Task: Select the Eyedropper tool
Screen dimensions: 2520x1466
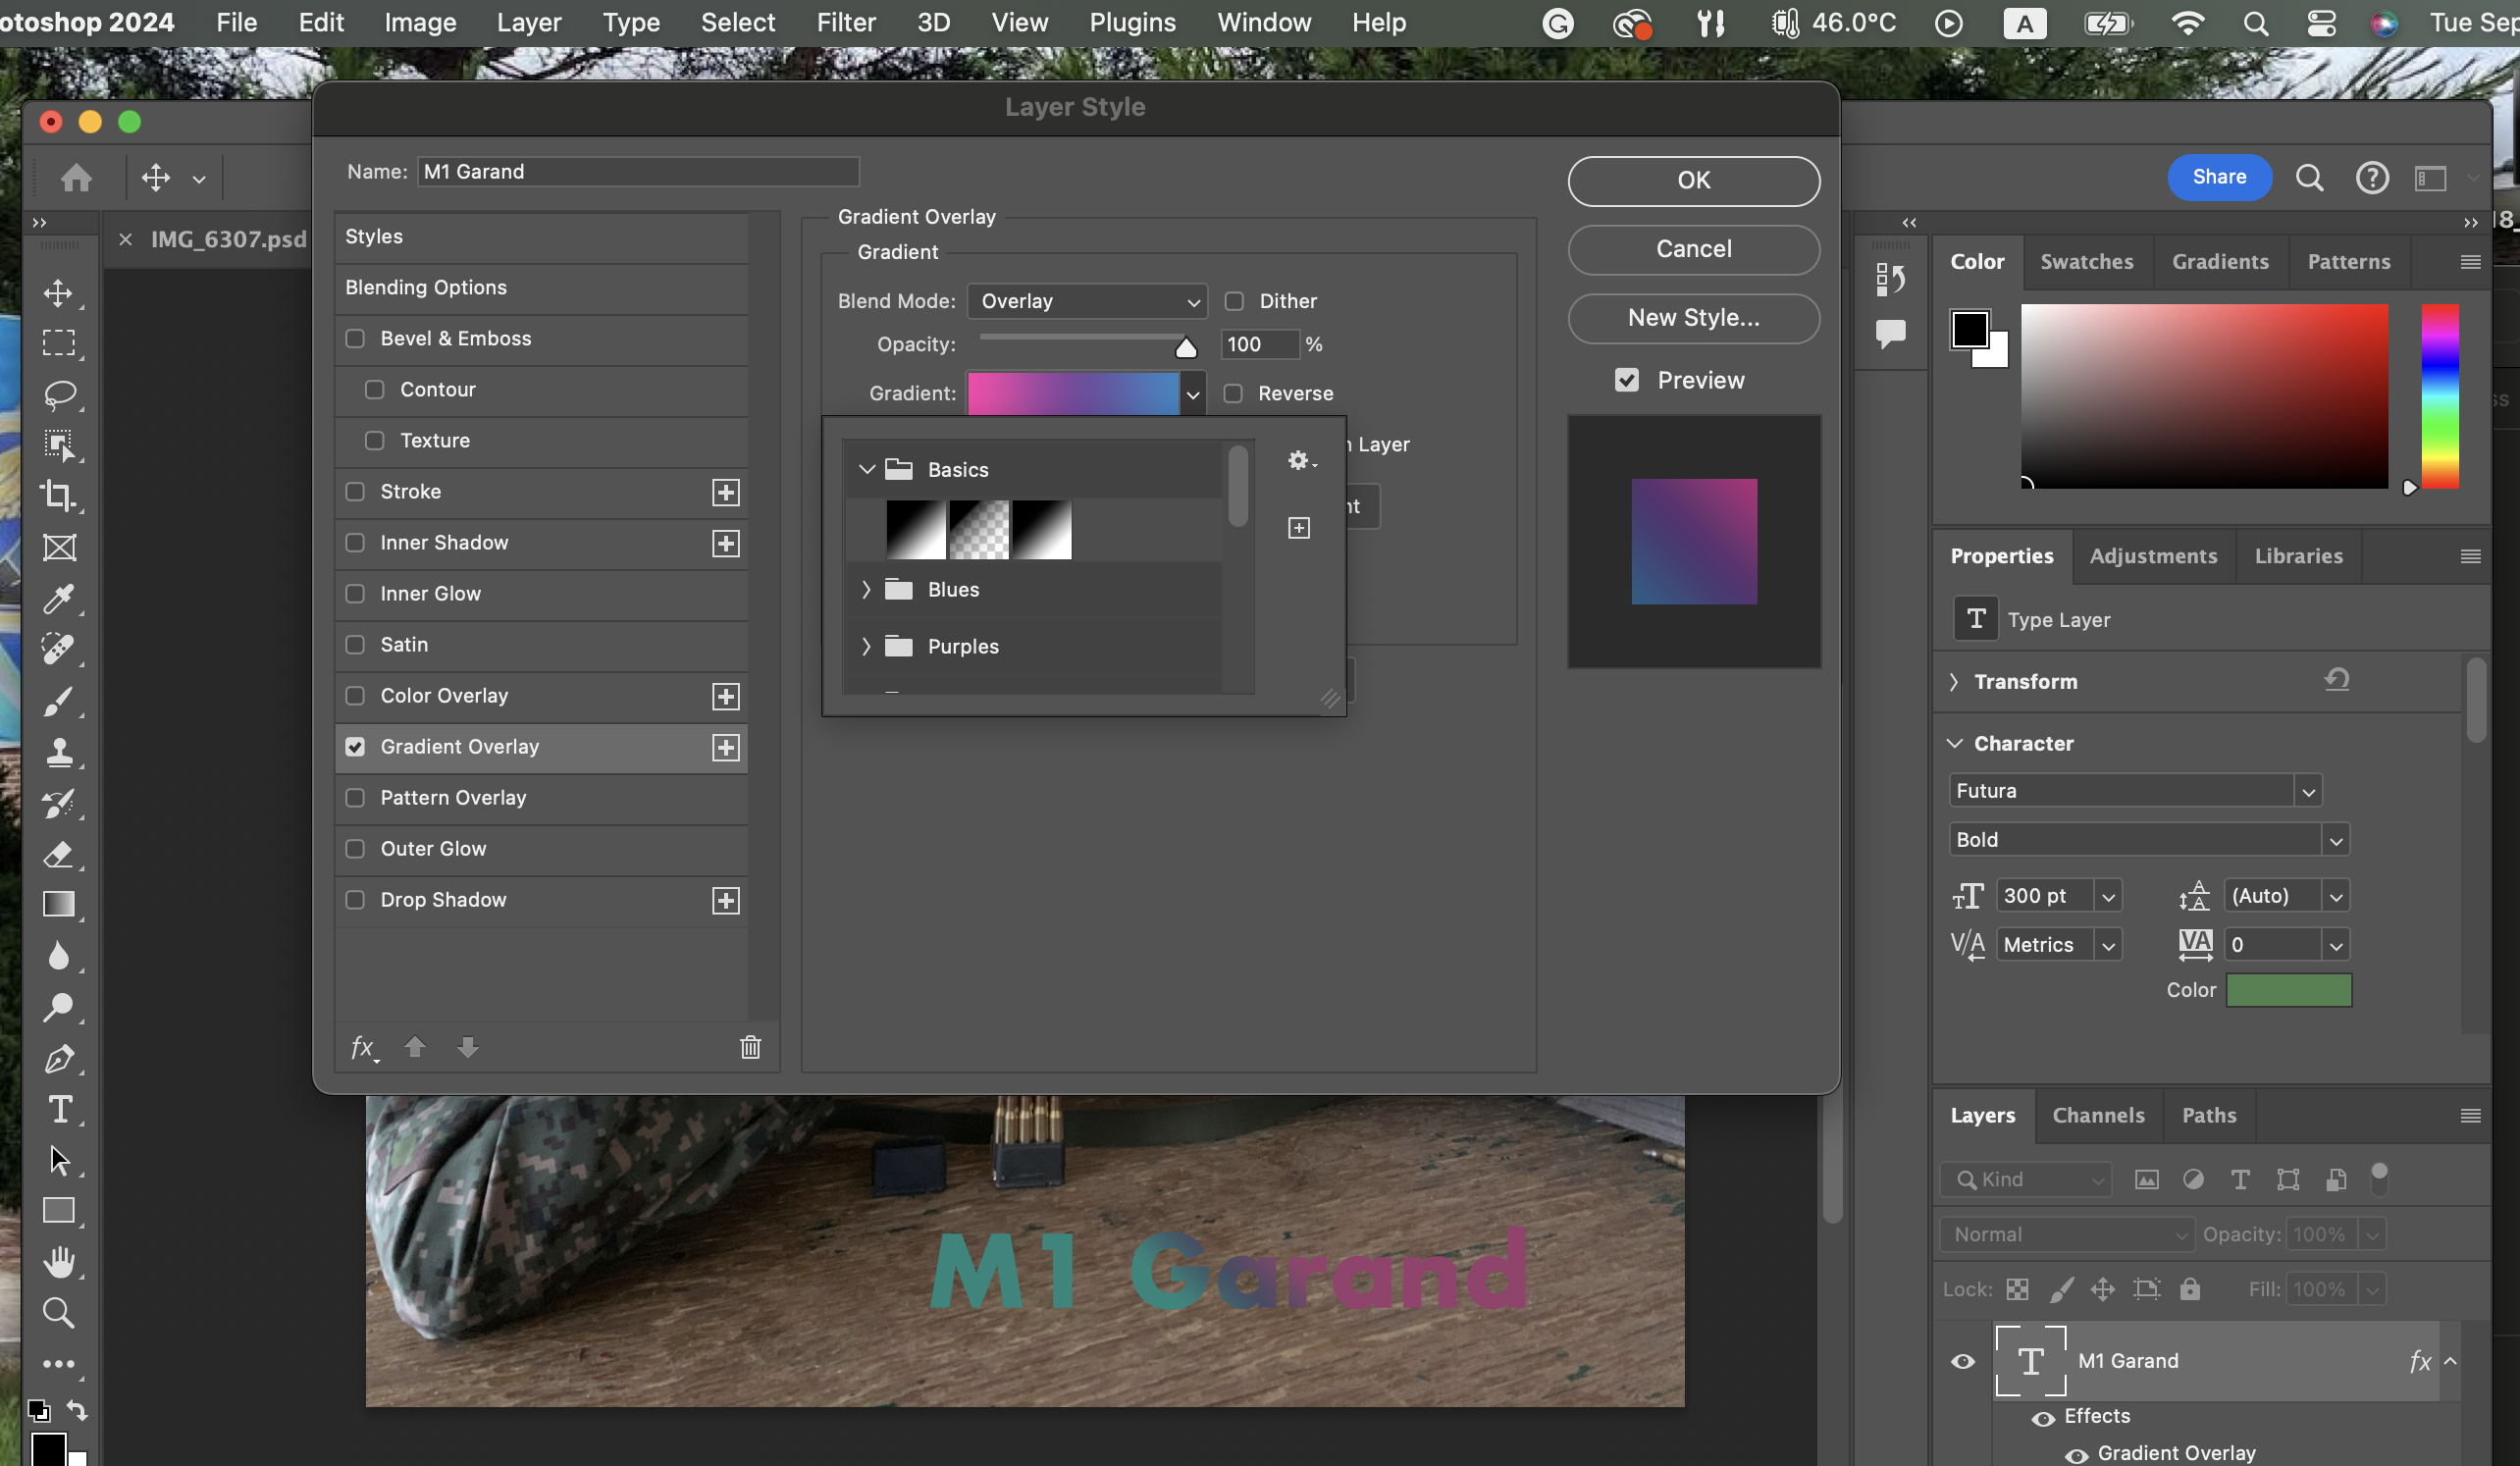Action: 59,598
